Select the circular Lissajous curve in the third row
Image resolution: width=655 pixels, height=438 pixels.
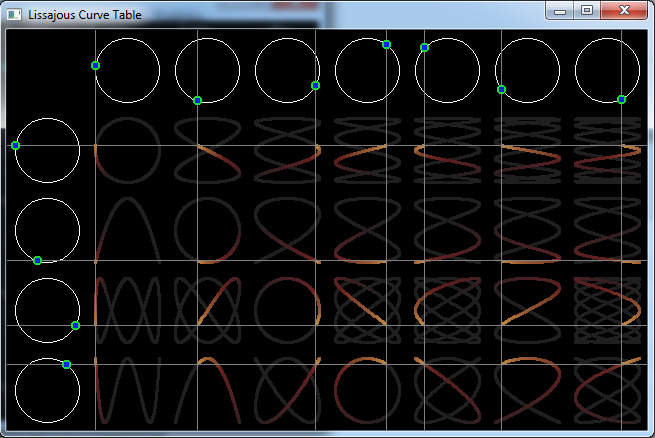pyautogui.click(x=287, y=309)
